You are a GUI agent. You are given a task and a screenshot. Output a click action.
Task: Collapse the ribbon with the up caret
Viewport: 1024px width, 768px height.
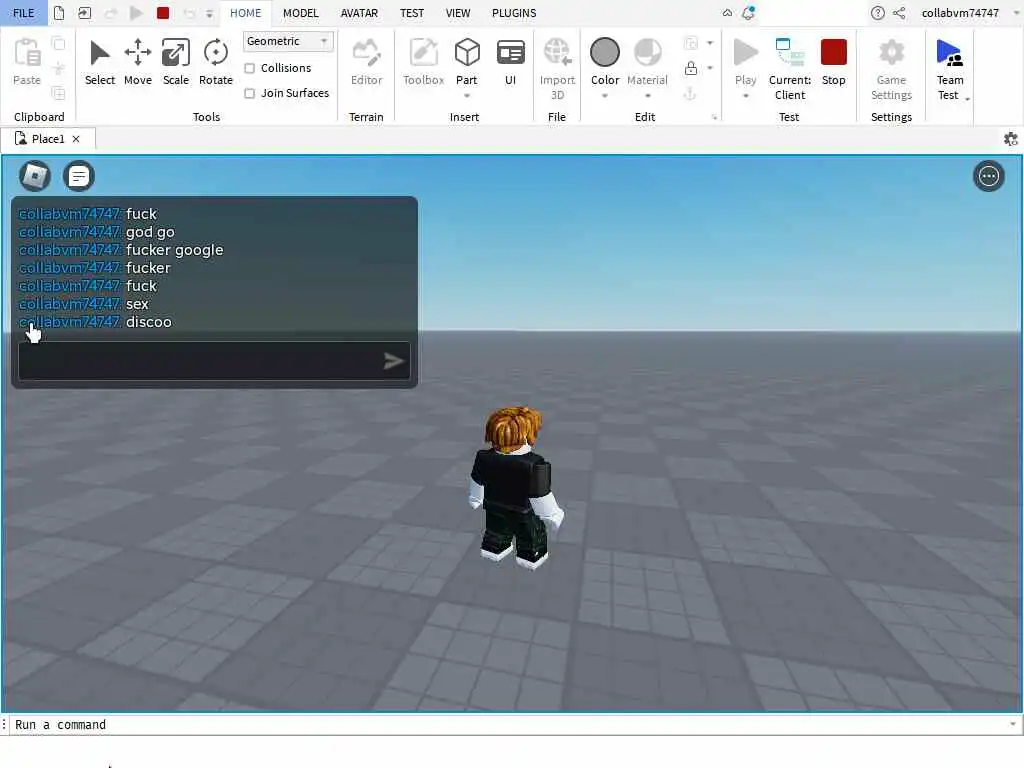coord(727,13)
